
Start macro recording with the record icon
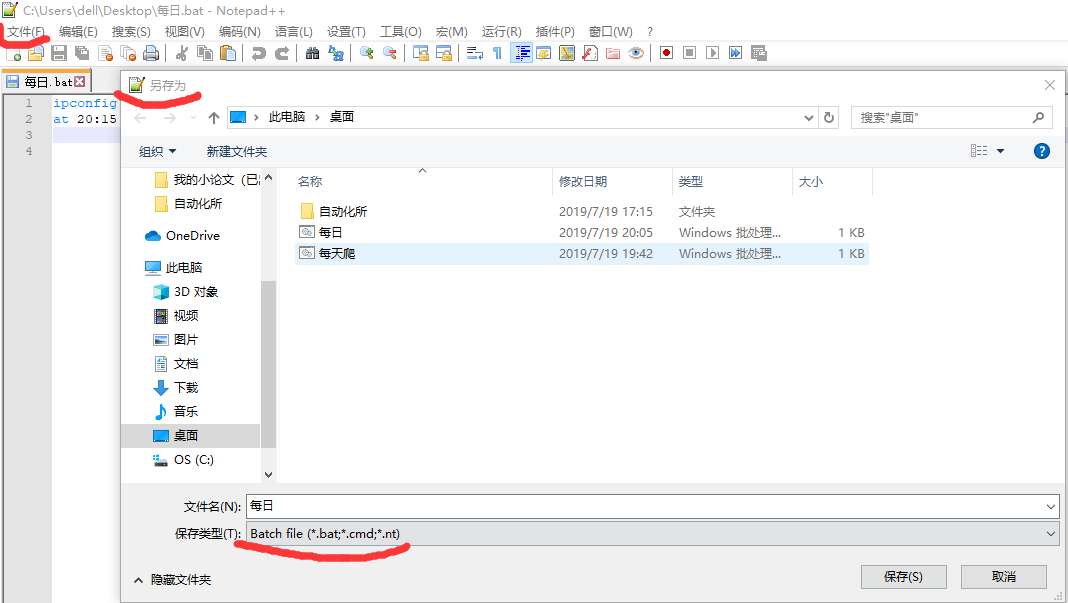[666, 52]
